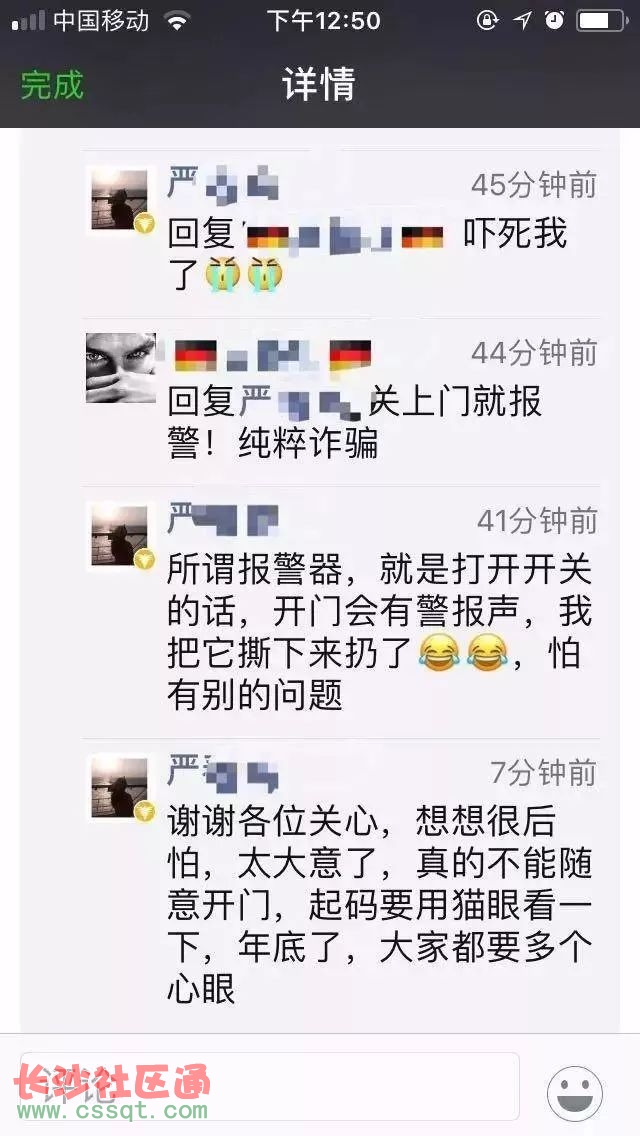The image size is (640, 1136).
Task: Tap the location arrow status icon
Action: 522,20
